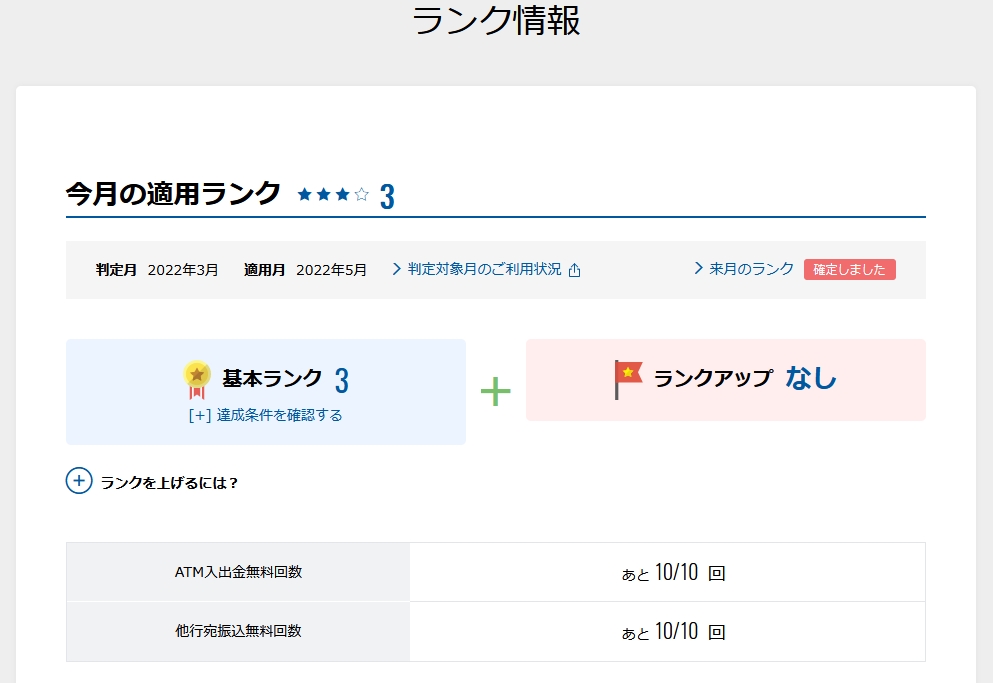Click the empty fourth rank star

click(362, 195)
